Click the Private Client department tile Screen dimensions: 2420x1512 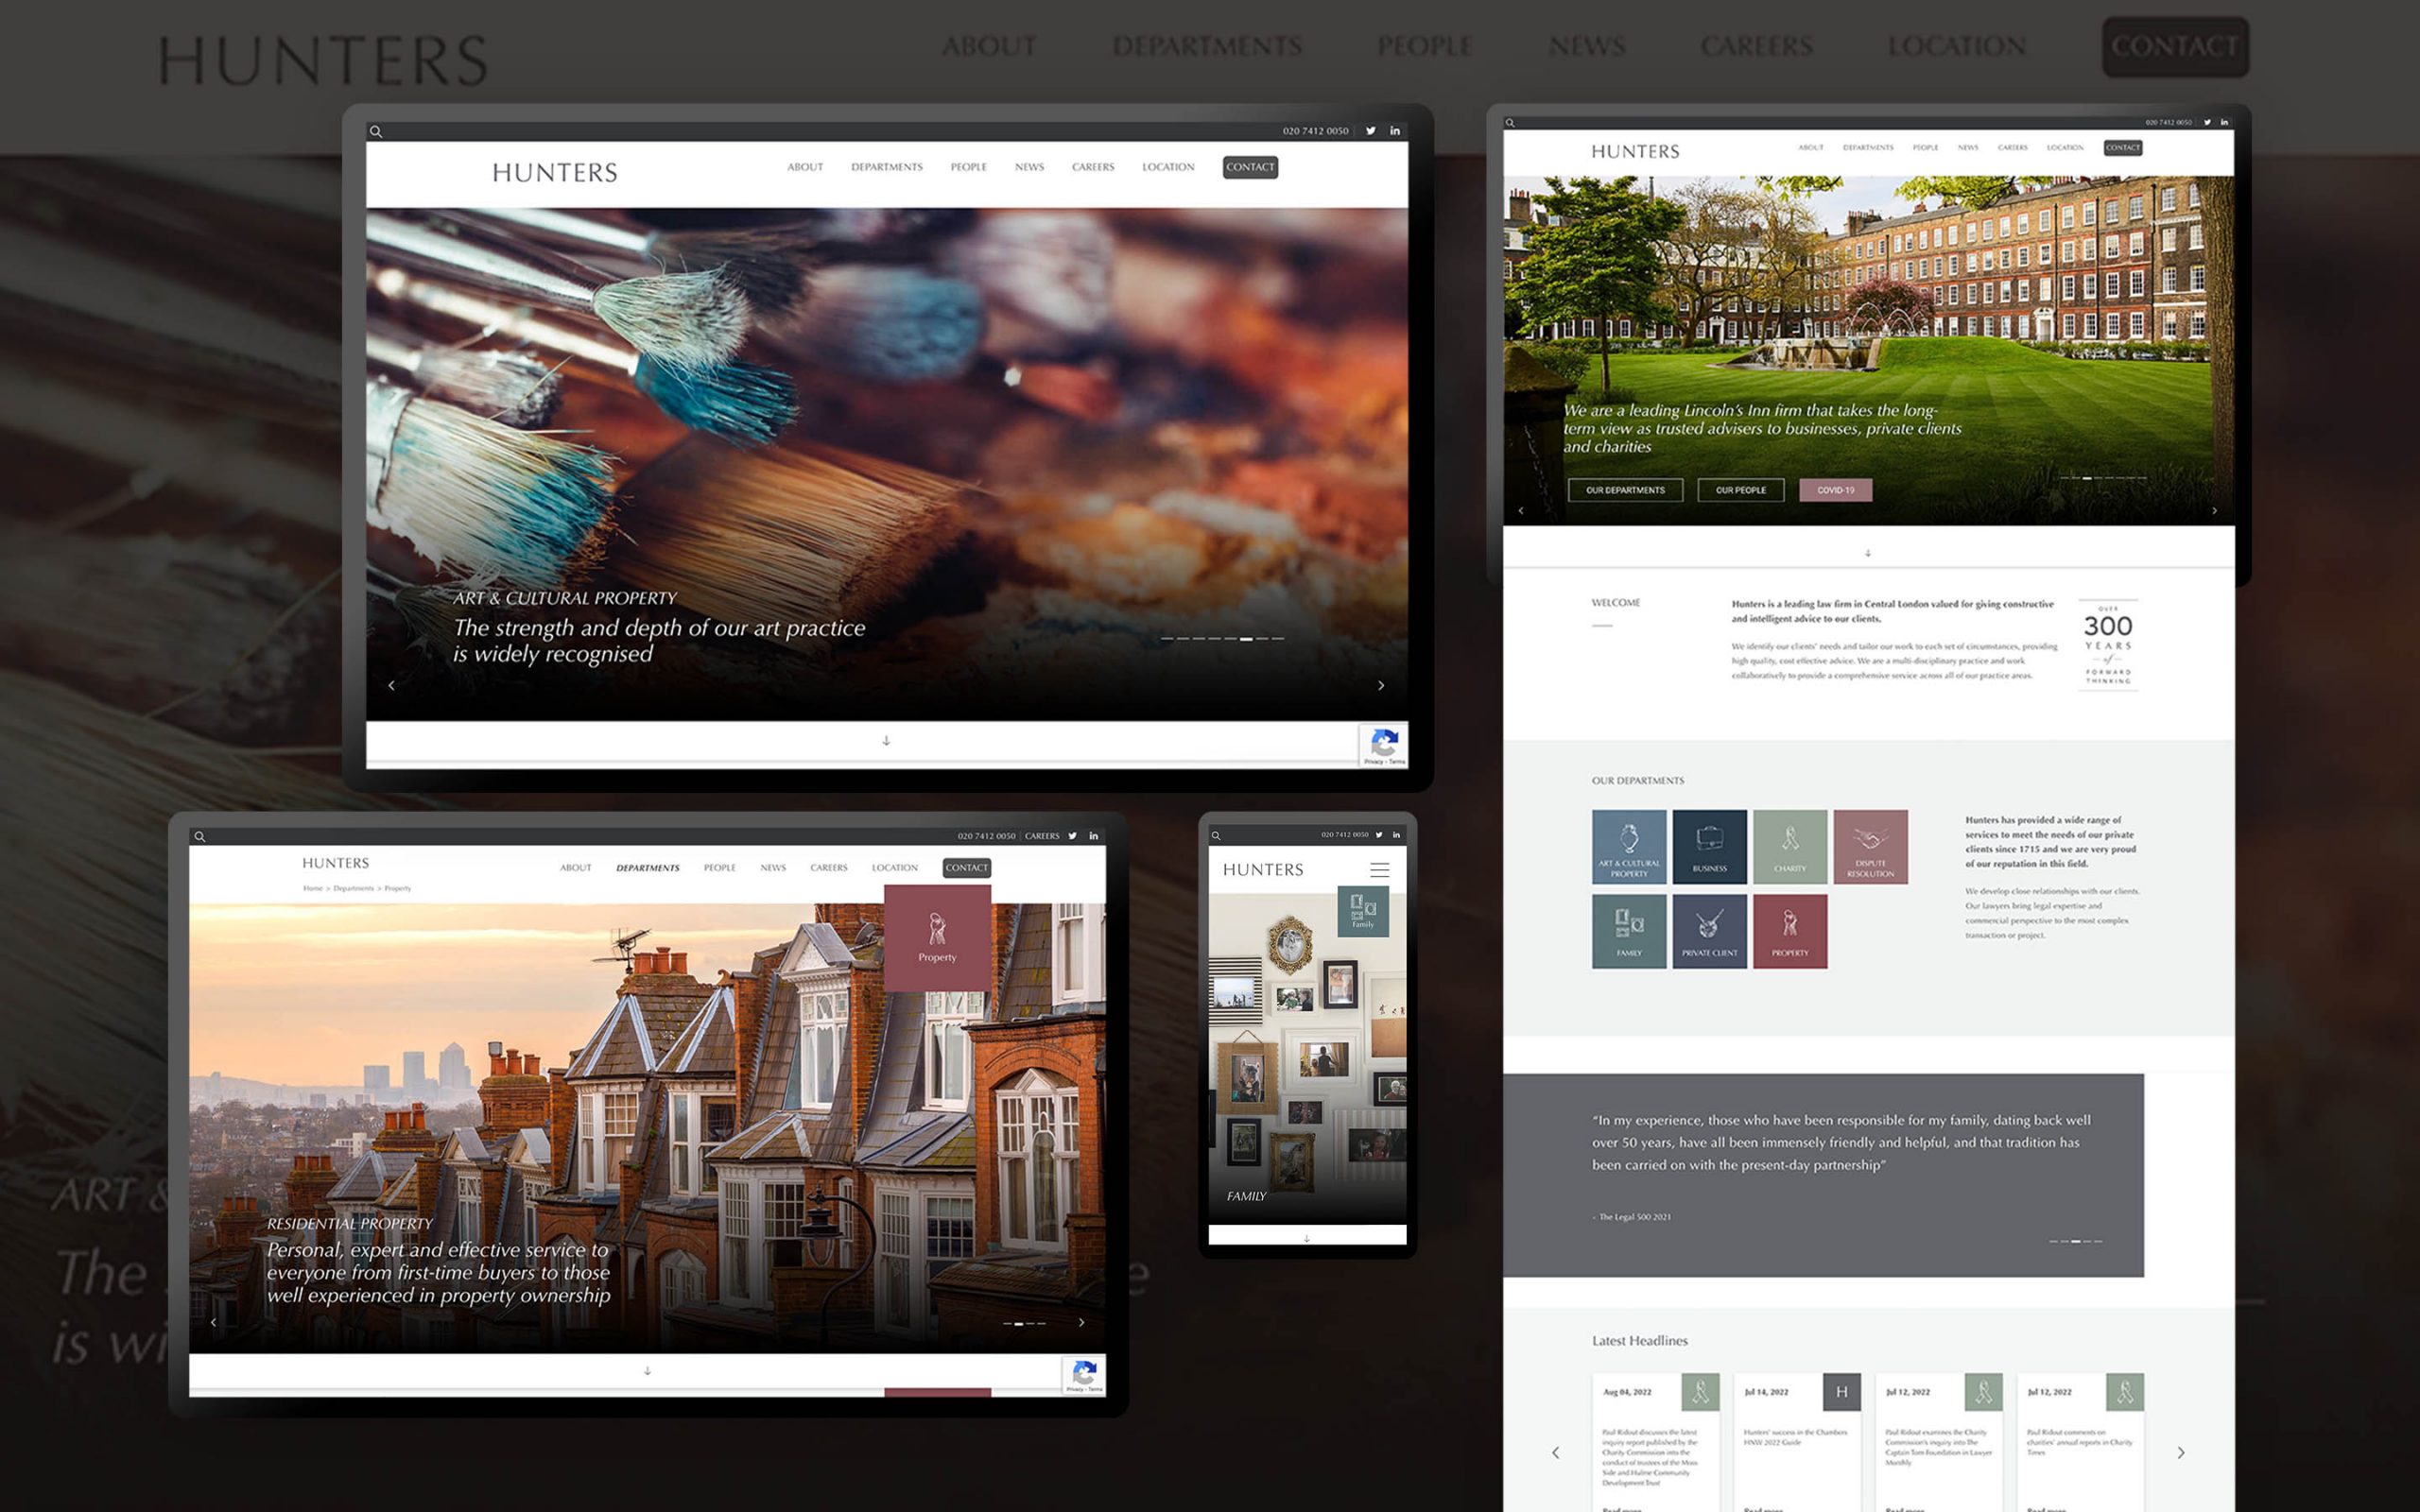pyautogui.click(x=1709, y=931)
